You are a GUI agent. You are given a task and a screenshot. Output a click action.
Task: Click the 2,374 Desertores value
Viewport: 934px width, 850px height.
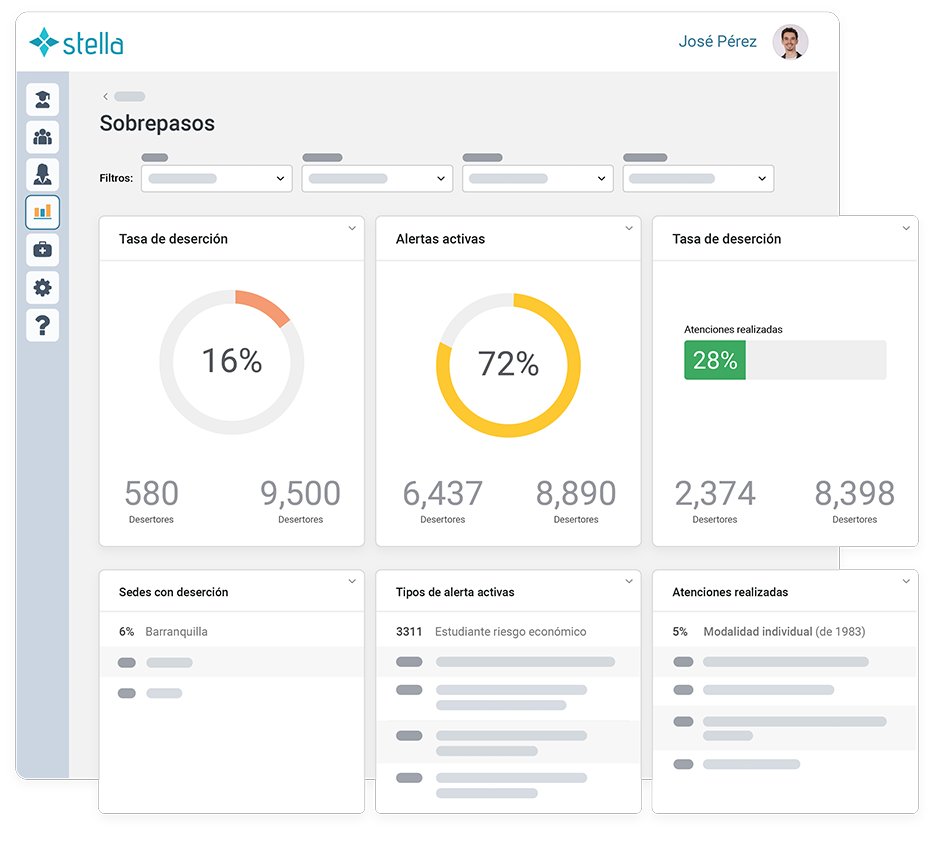tap(715, 494)
